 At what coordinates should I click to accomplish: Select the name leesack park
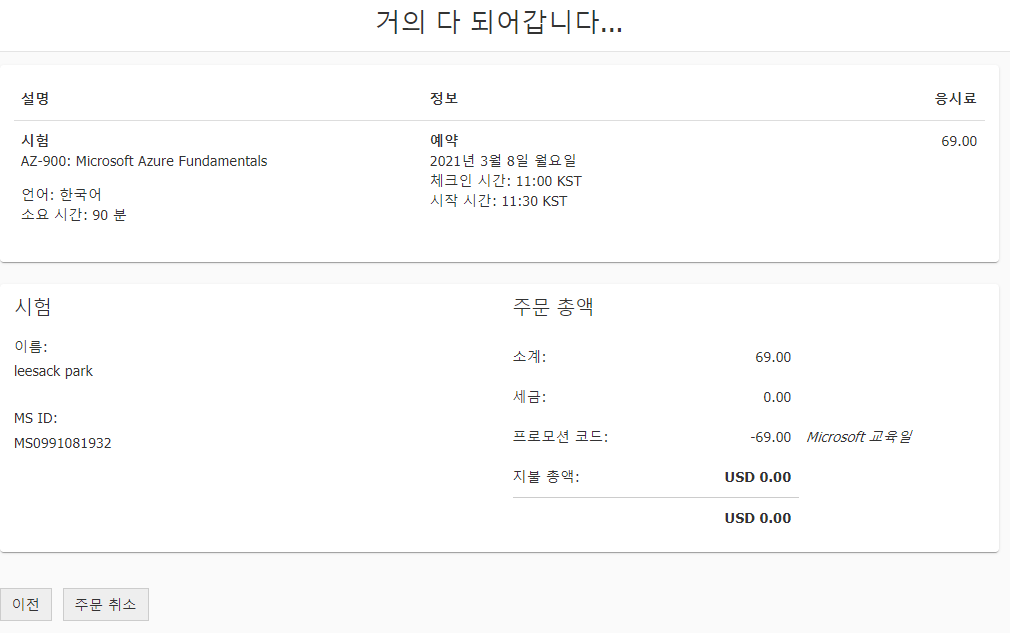coord(53,371)
